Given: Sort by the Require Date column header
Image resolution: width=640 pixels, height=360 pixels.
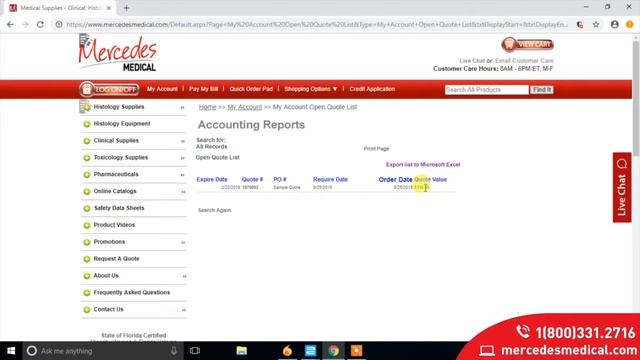Looking at the screenshot, I should click(x=330, y=180).
